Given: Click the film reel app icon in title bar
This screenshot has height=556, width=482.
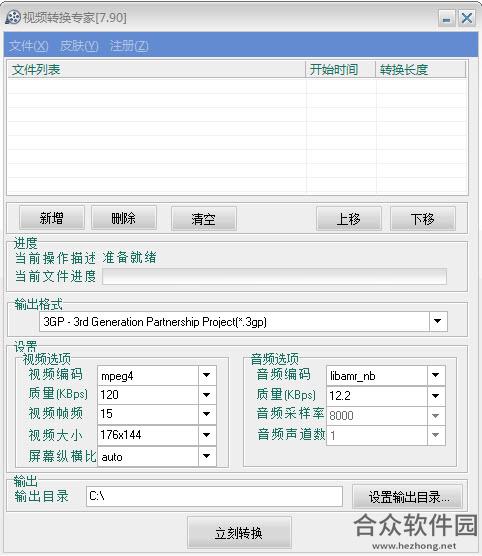Looking at the screenshot, I should [x=13, y=17].
